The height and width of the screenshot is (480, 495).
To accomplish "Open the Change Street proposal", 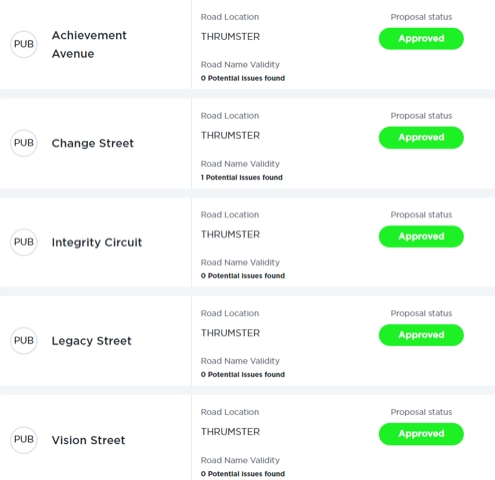I will (93, 143).
